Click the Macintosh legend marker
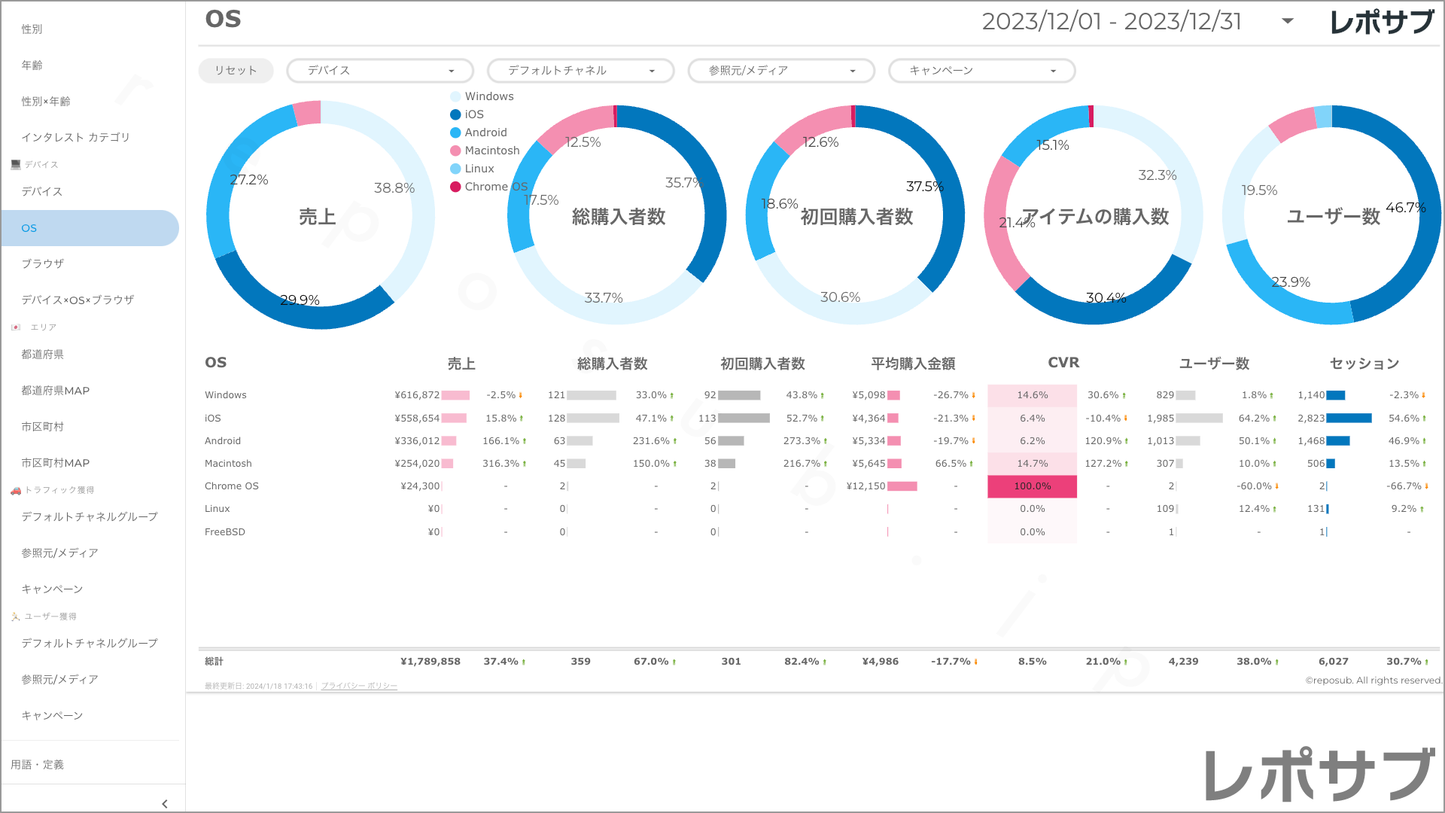The width and height of the screenshot is (1445, 813). click(456, 151)
